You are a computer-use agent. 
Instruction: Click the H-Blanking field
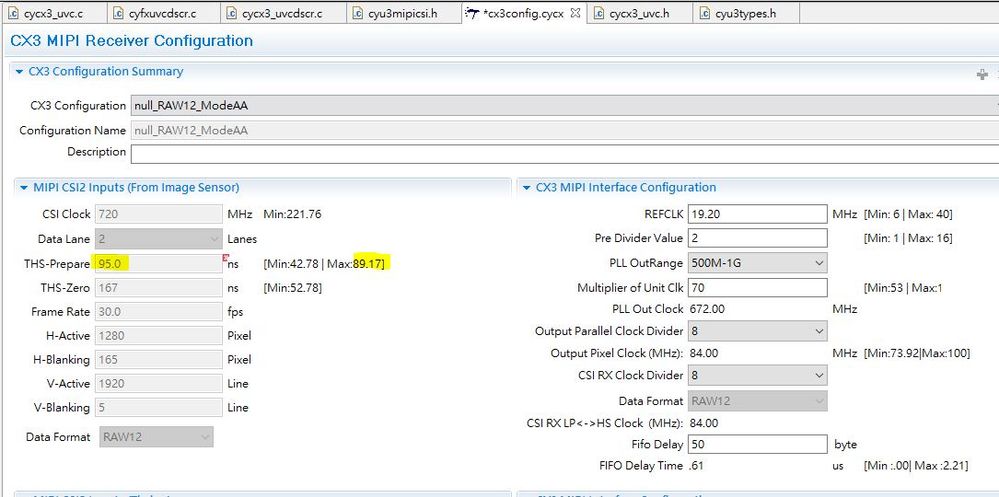point(159,360)
